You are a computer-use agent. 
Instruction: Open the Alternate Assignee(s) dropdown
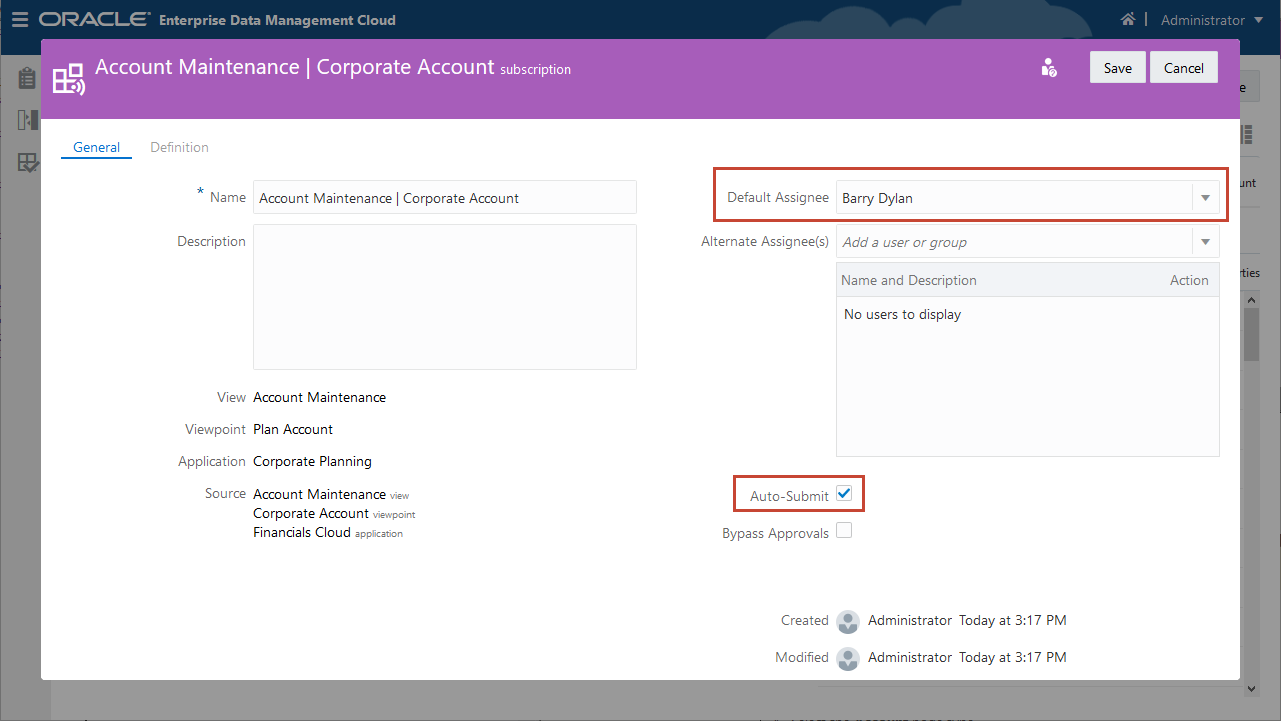point(1205,241)
